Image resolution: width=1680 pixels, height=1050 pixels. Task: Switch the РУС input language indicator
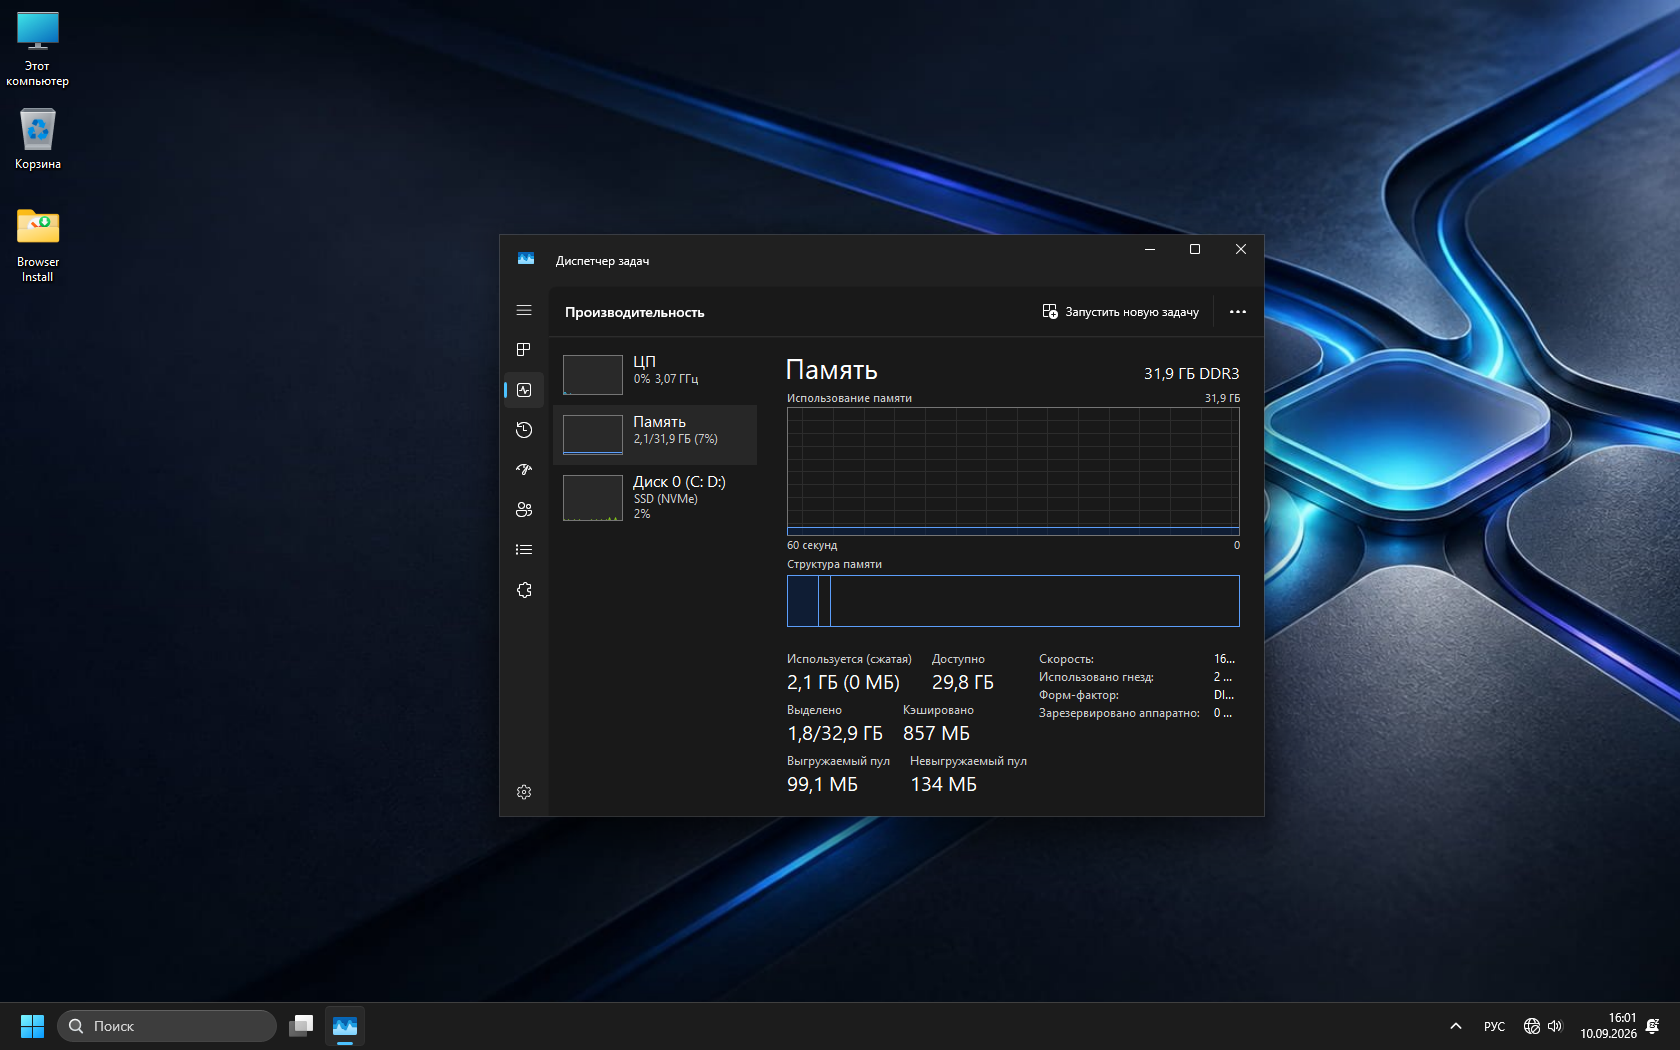(1494, 1026)
